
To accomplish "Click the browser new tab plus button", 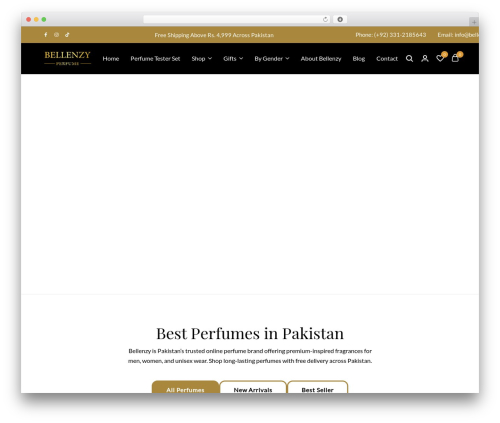I will point(474,22).
